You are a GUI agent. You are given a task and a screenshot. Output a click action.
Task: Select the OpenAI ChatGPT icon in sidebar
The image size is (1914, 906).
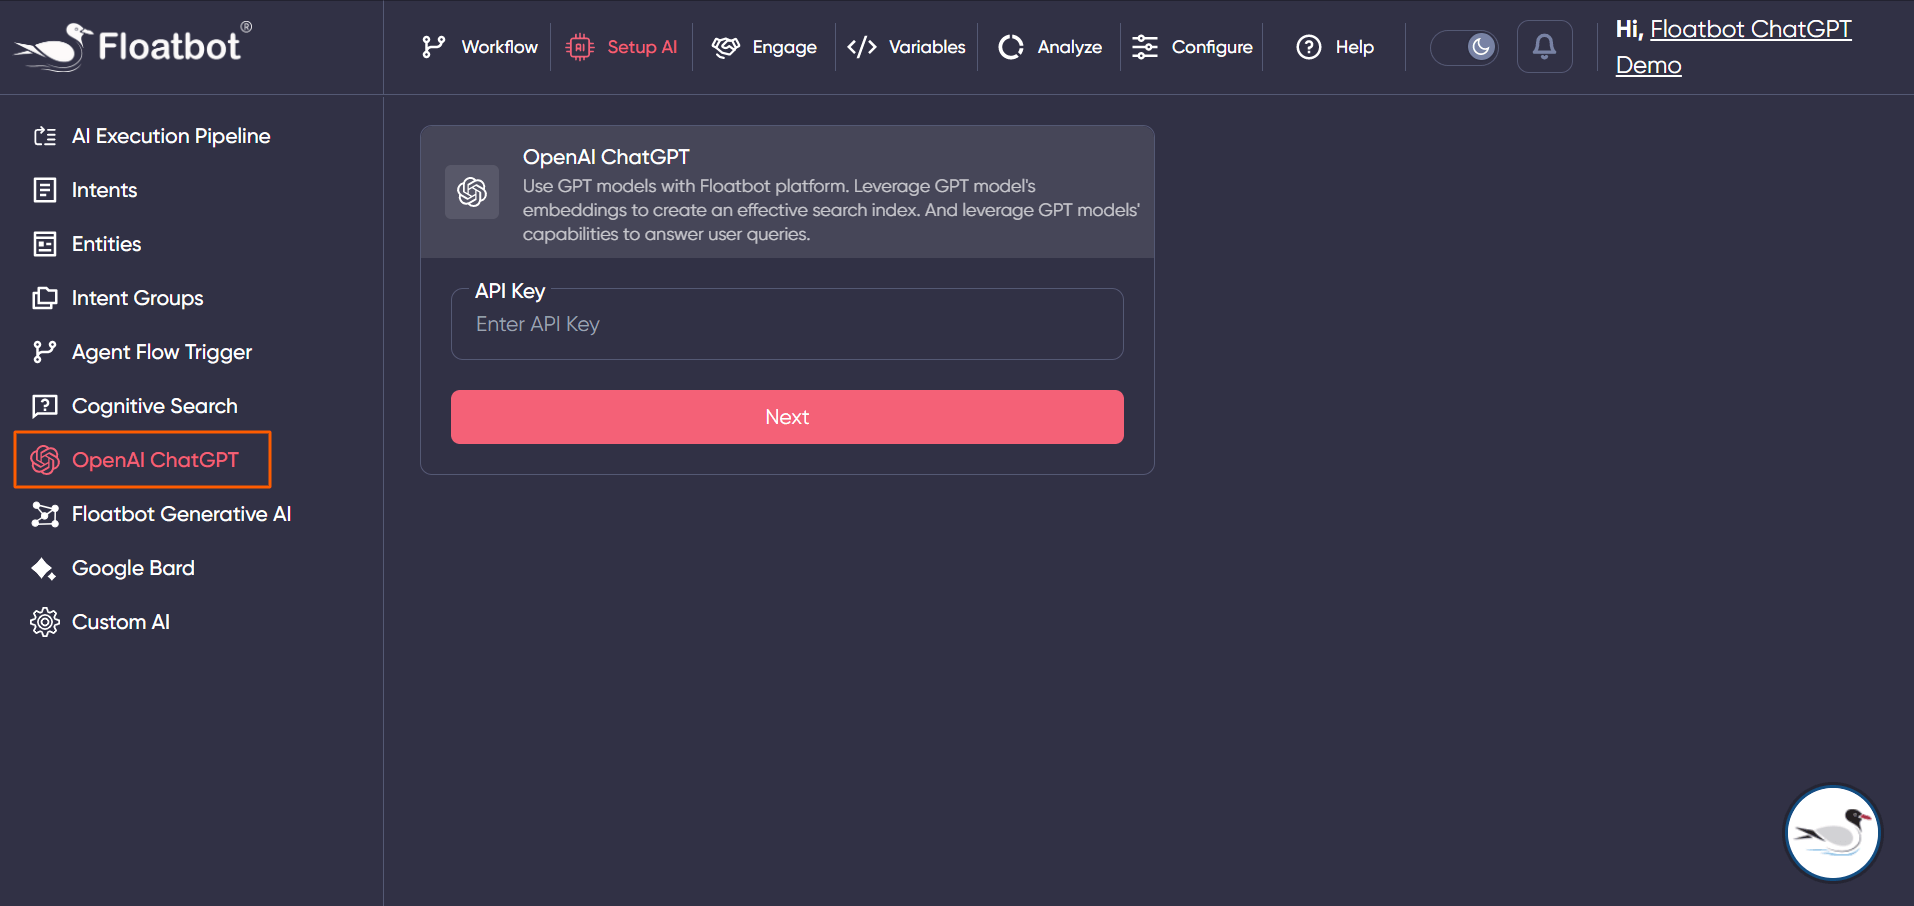pos(45,460)
